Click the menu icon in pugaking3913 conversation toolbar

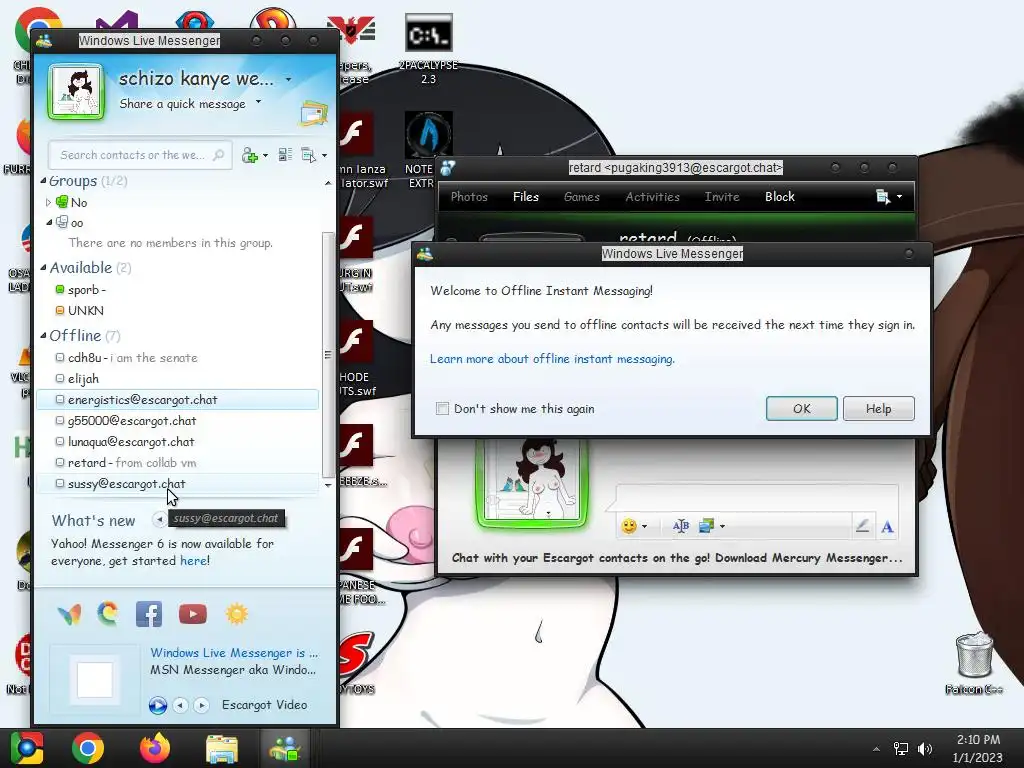tap(883, 197)
